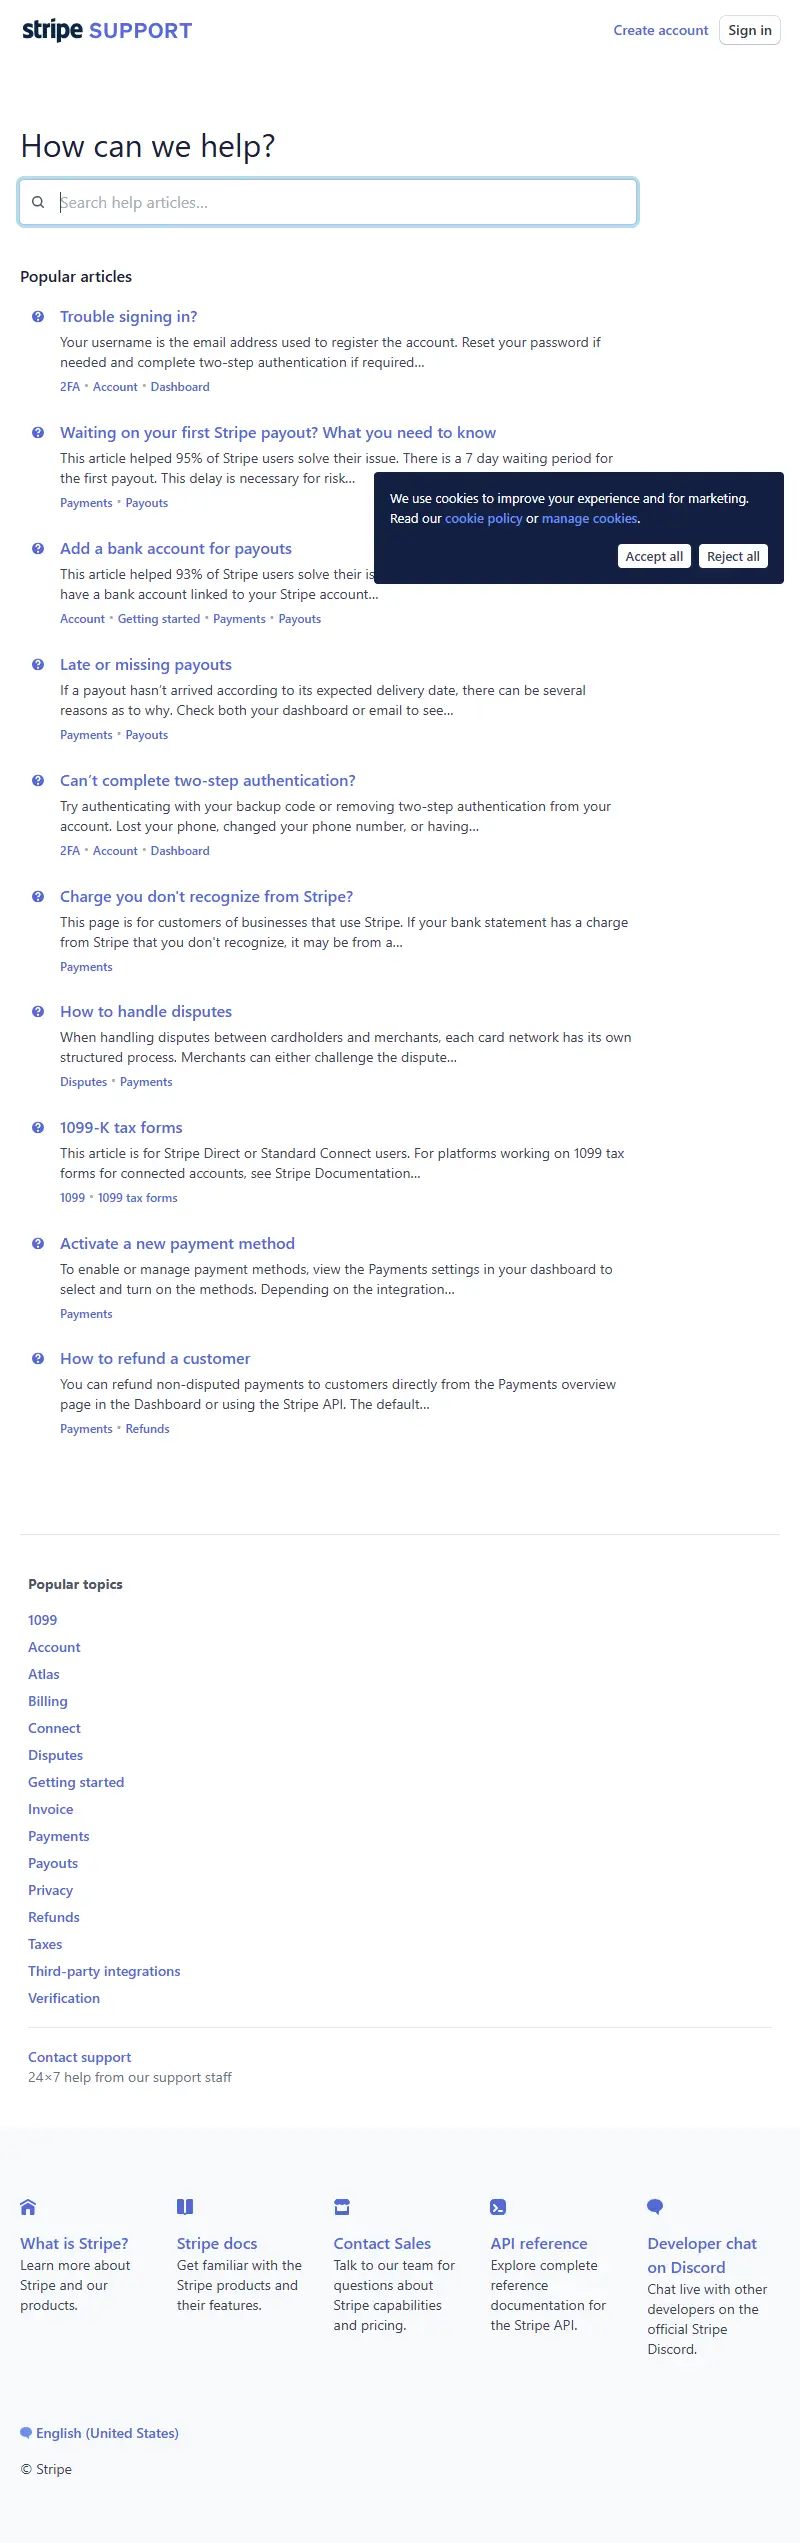The height and width of the screenshot is (2543, 800).
Task: Select the Refunds popular topic
Action: [x=54, y=1917]
